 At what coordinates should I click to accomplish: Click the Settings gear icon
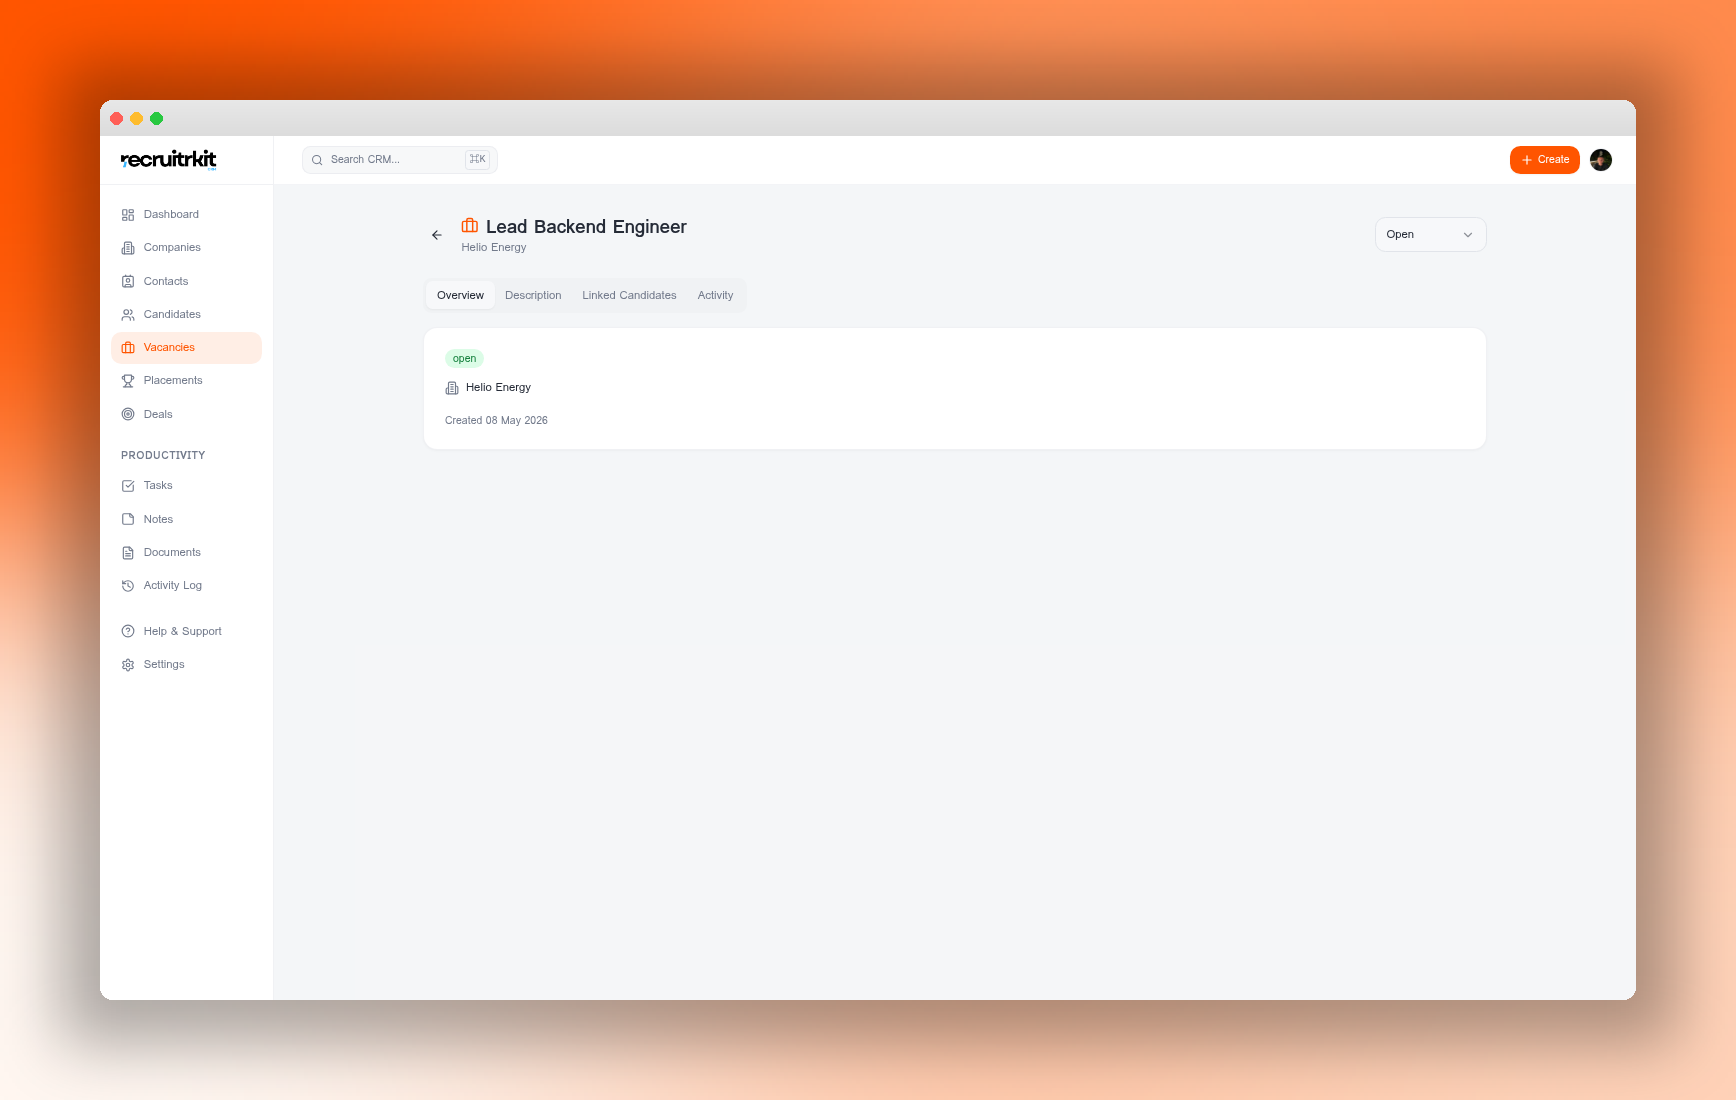point(128,665)
